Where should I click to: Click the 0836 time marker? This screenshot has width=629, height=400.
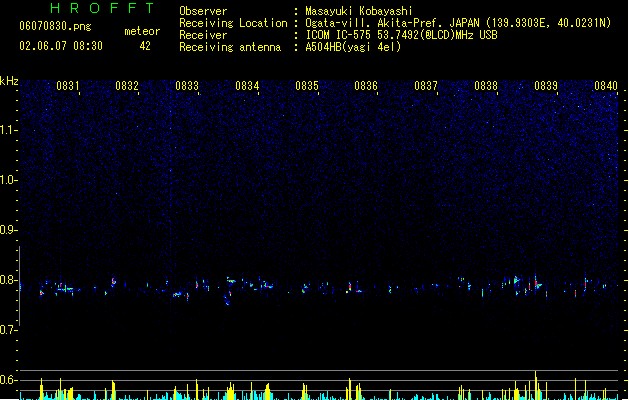pyautogui.click(x=366, y=86)
